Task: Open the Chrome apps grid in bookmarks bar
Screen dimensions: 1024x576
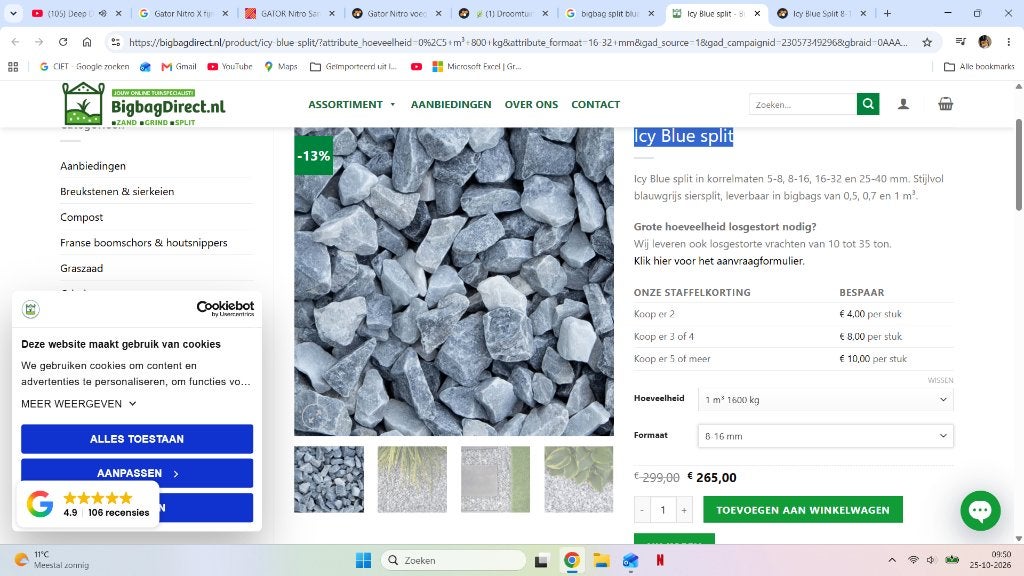Action: point(13,67)
